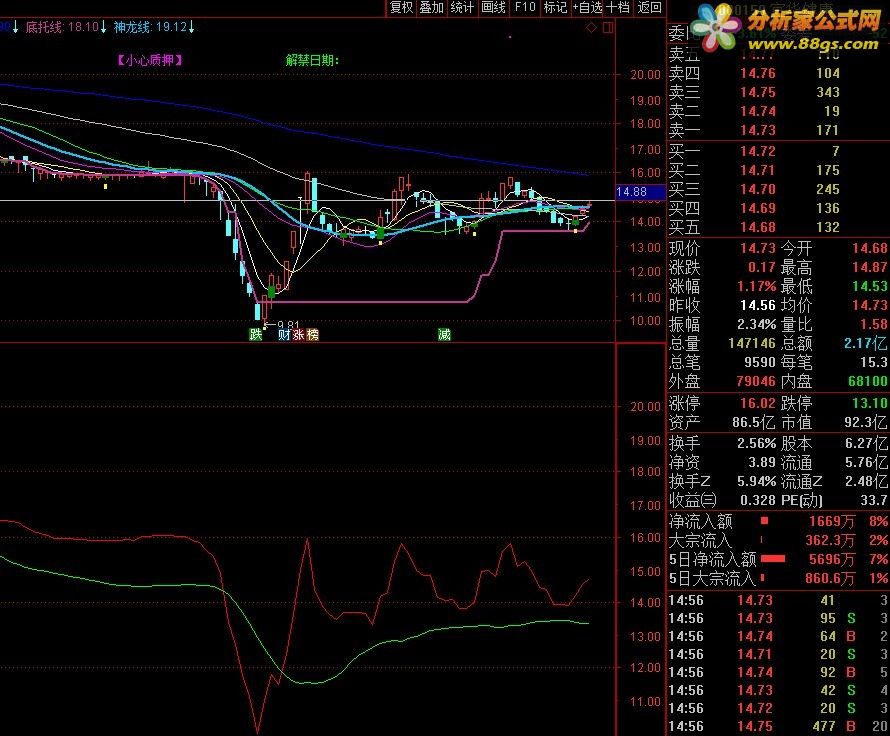
Task: Click the PE(动) 33.7 value
Action: 874,501
